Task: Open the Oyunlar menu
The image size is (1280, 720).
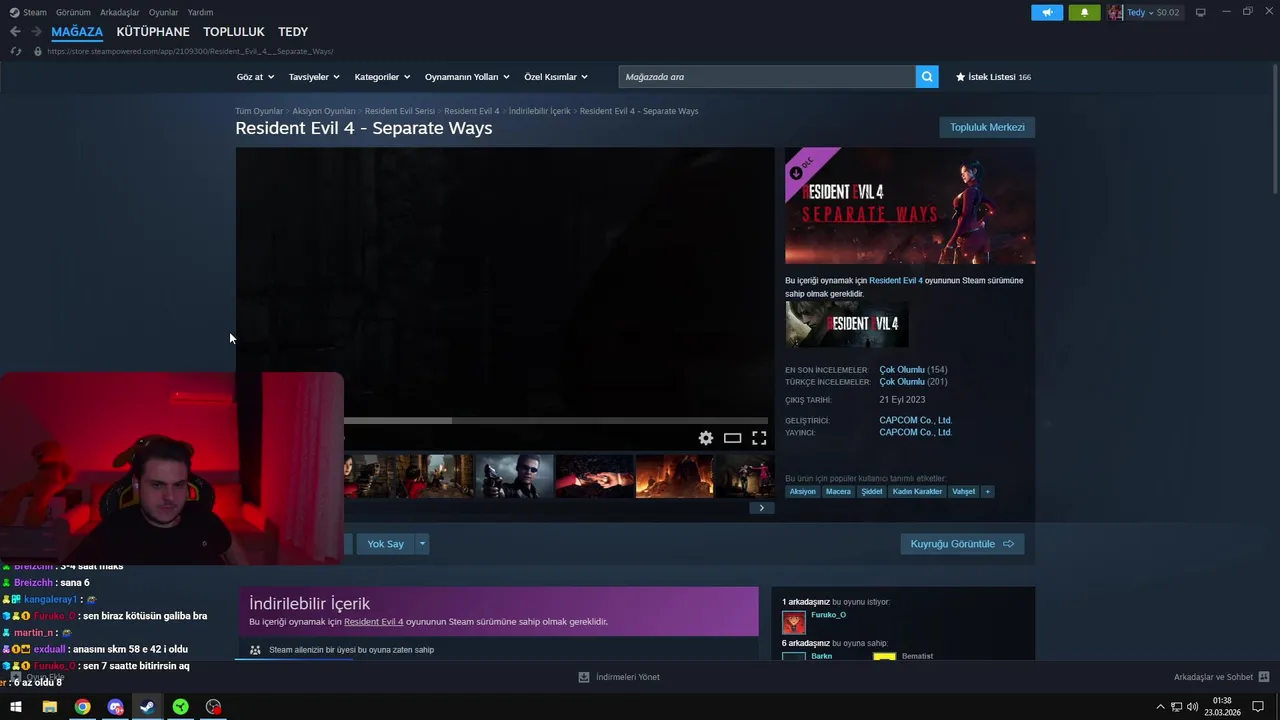Action: pyautogui.click(x=163, y=12)
